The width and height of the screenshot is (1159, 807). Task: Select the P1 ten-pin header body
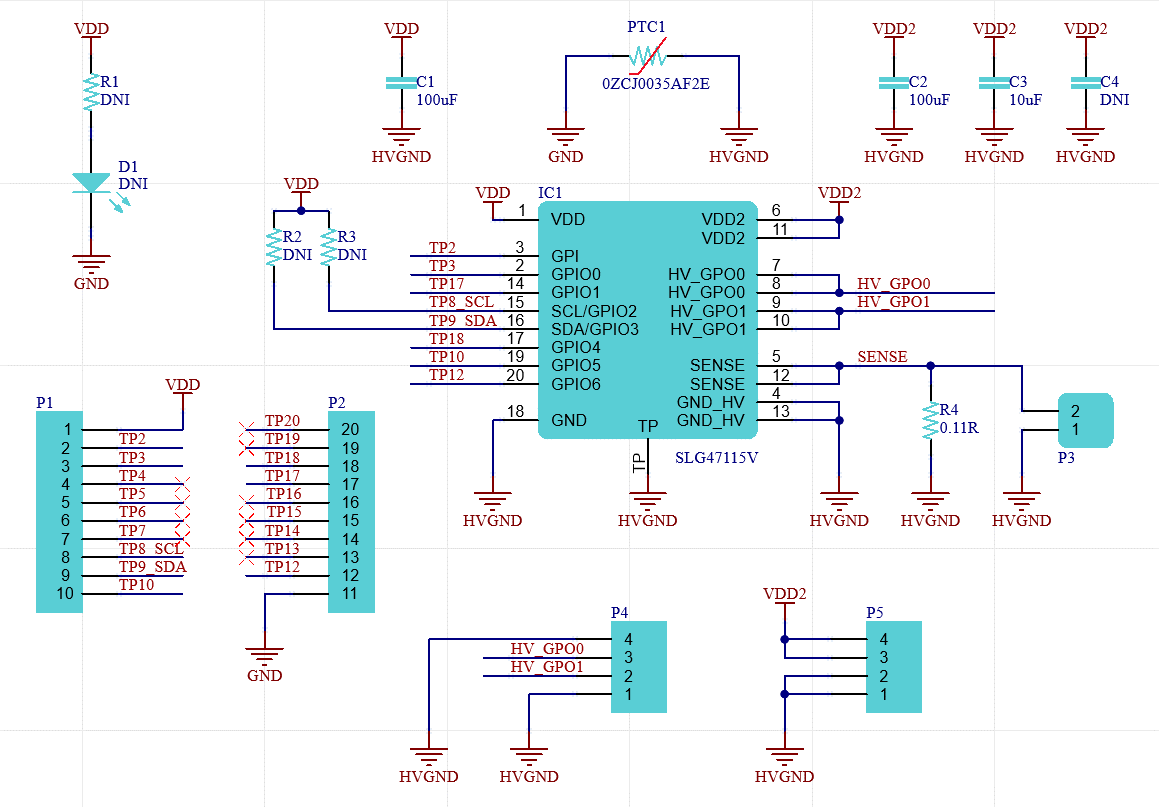point(58,511)
